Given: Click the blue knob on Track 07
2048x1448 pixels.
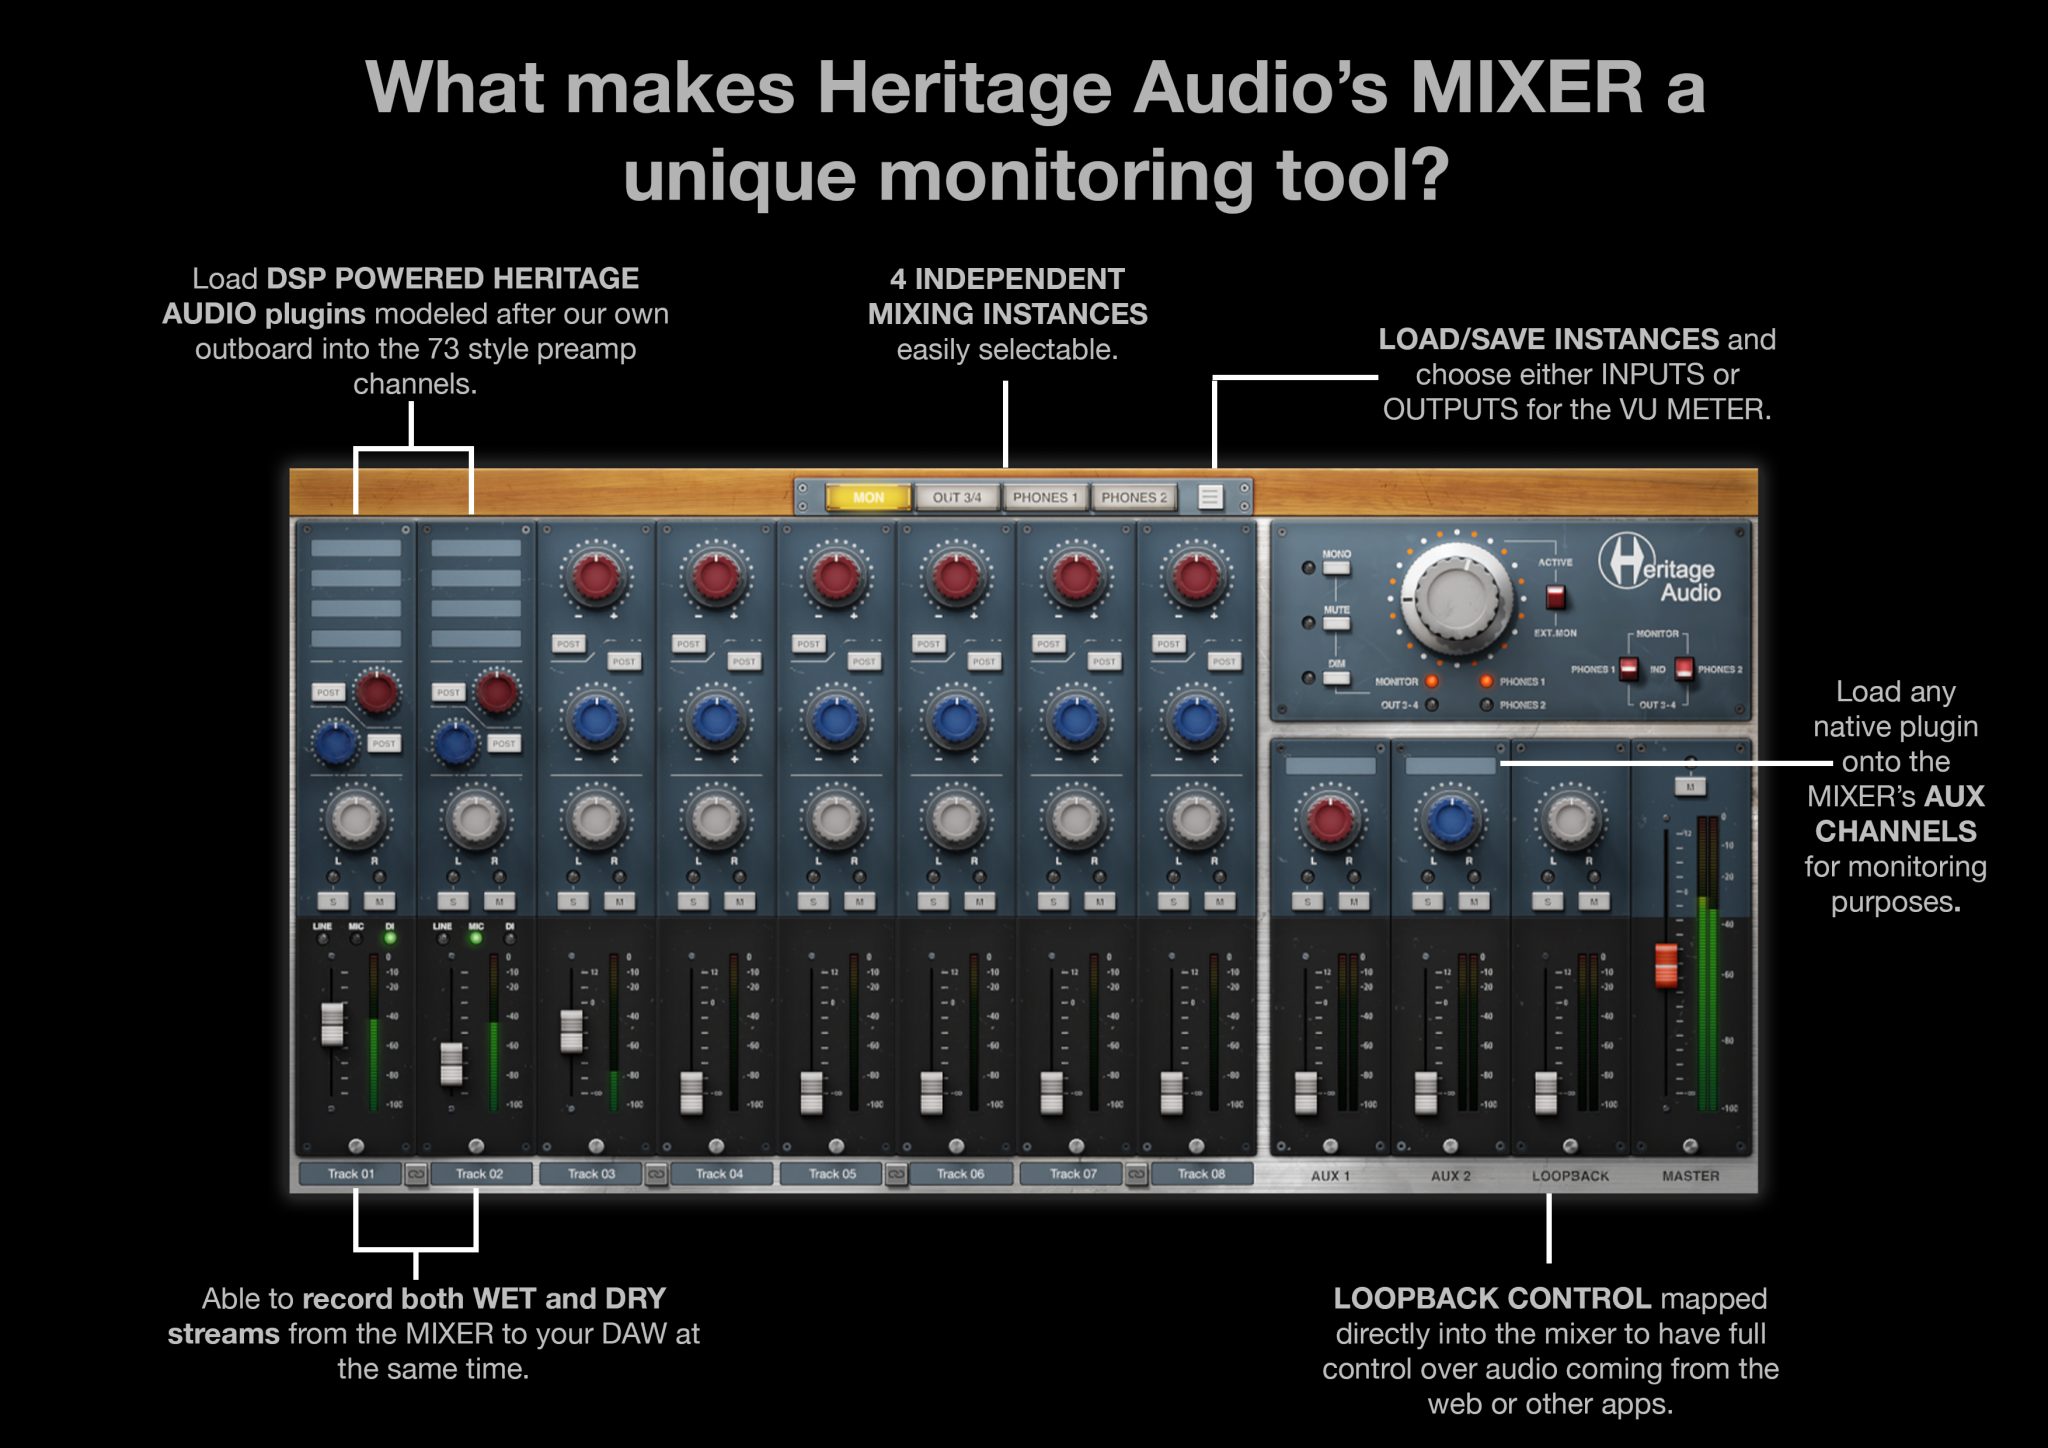Looking at the screenshot, I should point(1075,719).
